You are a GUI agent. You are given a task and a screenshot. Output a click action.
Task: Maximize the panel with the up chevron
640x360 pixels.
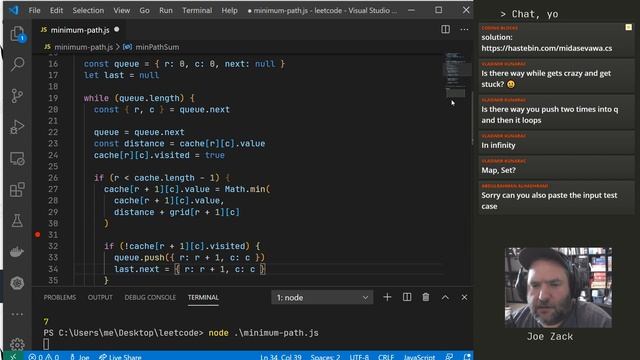point(445,297)
